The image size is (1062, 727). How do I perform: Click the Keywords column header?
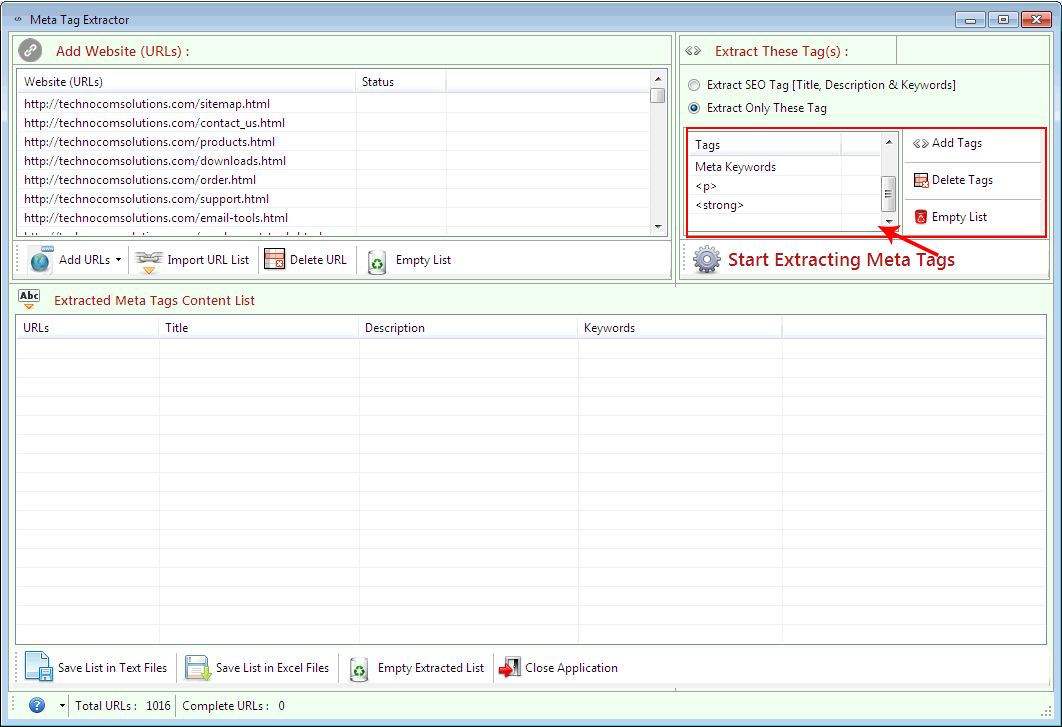680,328
